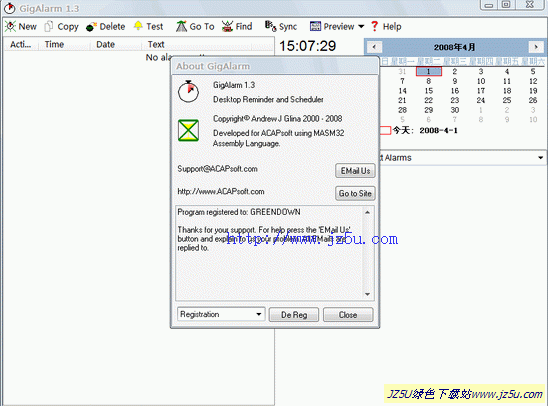Select April 30 in the calendar
This screenshot has height=406, width=548.
coord(455,110)
